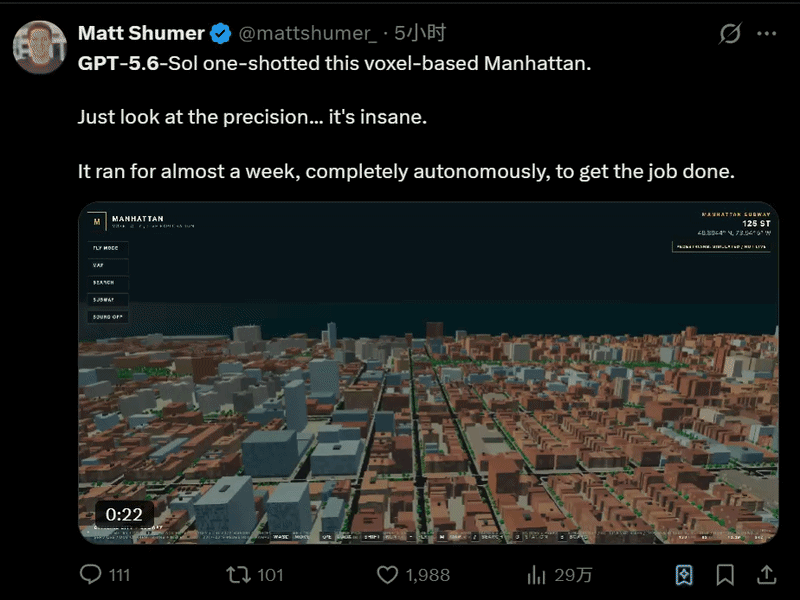Click the repost arrows icon
This screenshot has height=600, width=800.
pyautogui.click(x=238, y=575)
